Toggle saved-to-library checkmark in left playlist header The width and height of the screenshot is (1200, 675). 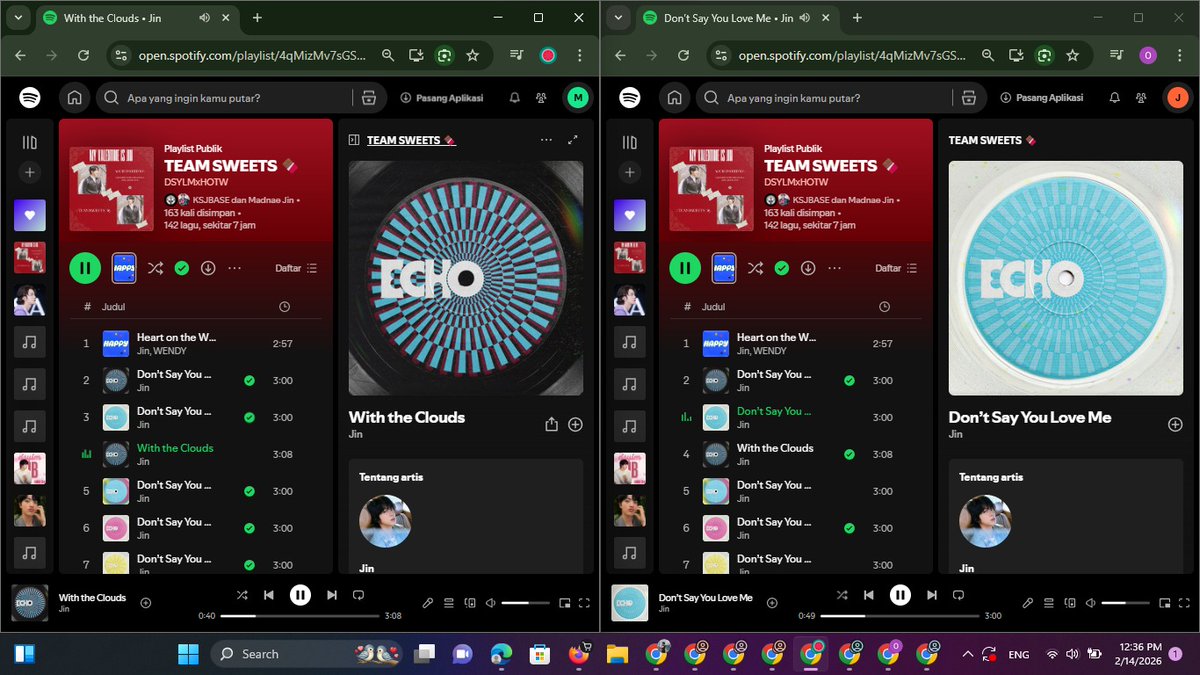point(181,268)
